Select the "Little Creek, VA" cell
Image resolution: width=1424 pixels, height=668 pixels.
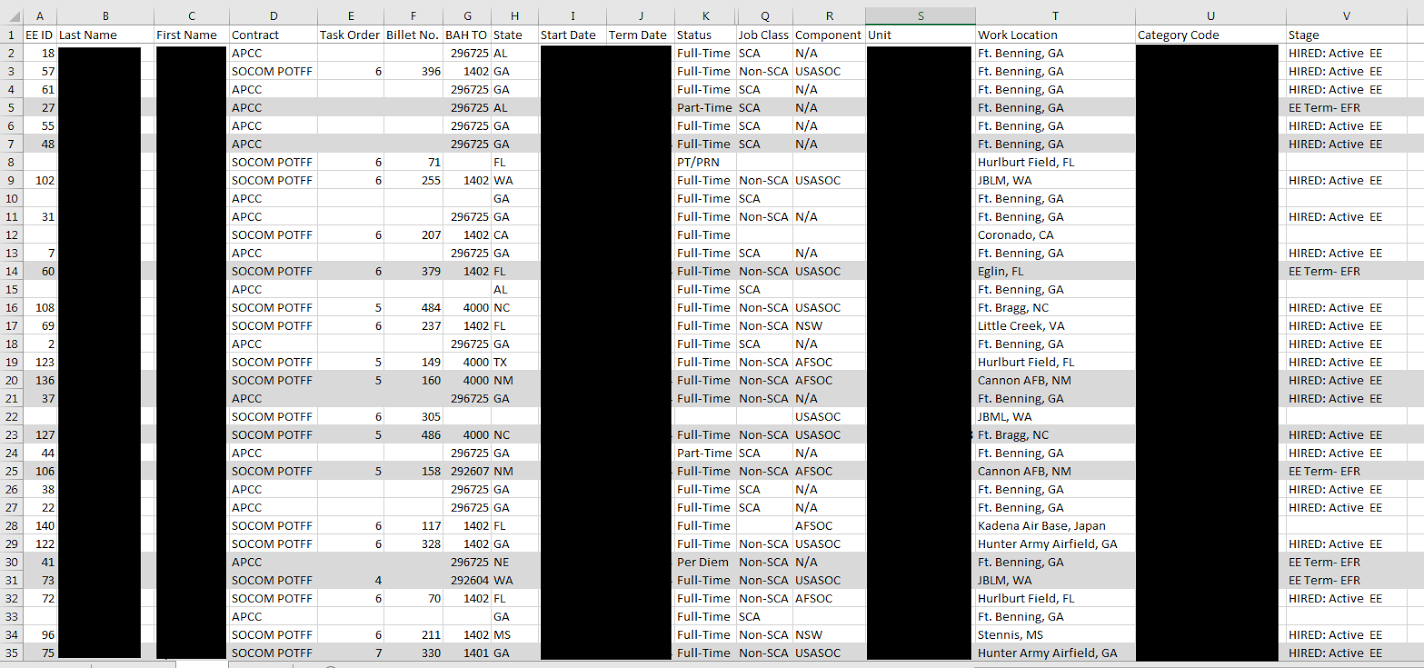coord(1055,326)
